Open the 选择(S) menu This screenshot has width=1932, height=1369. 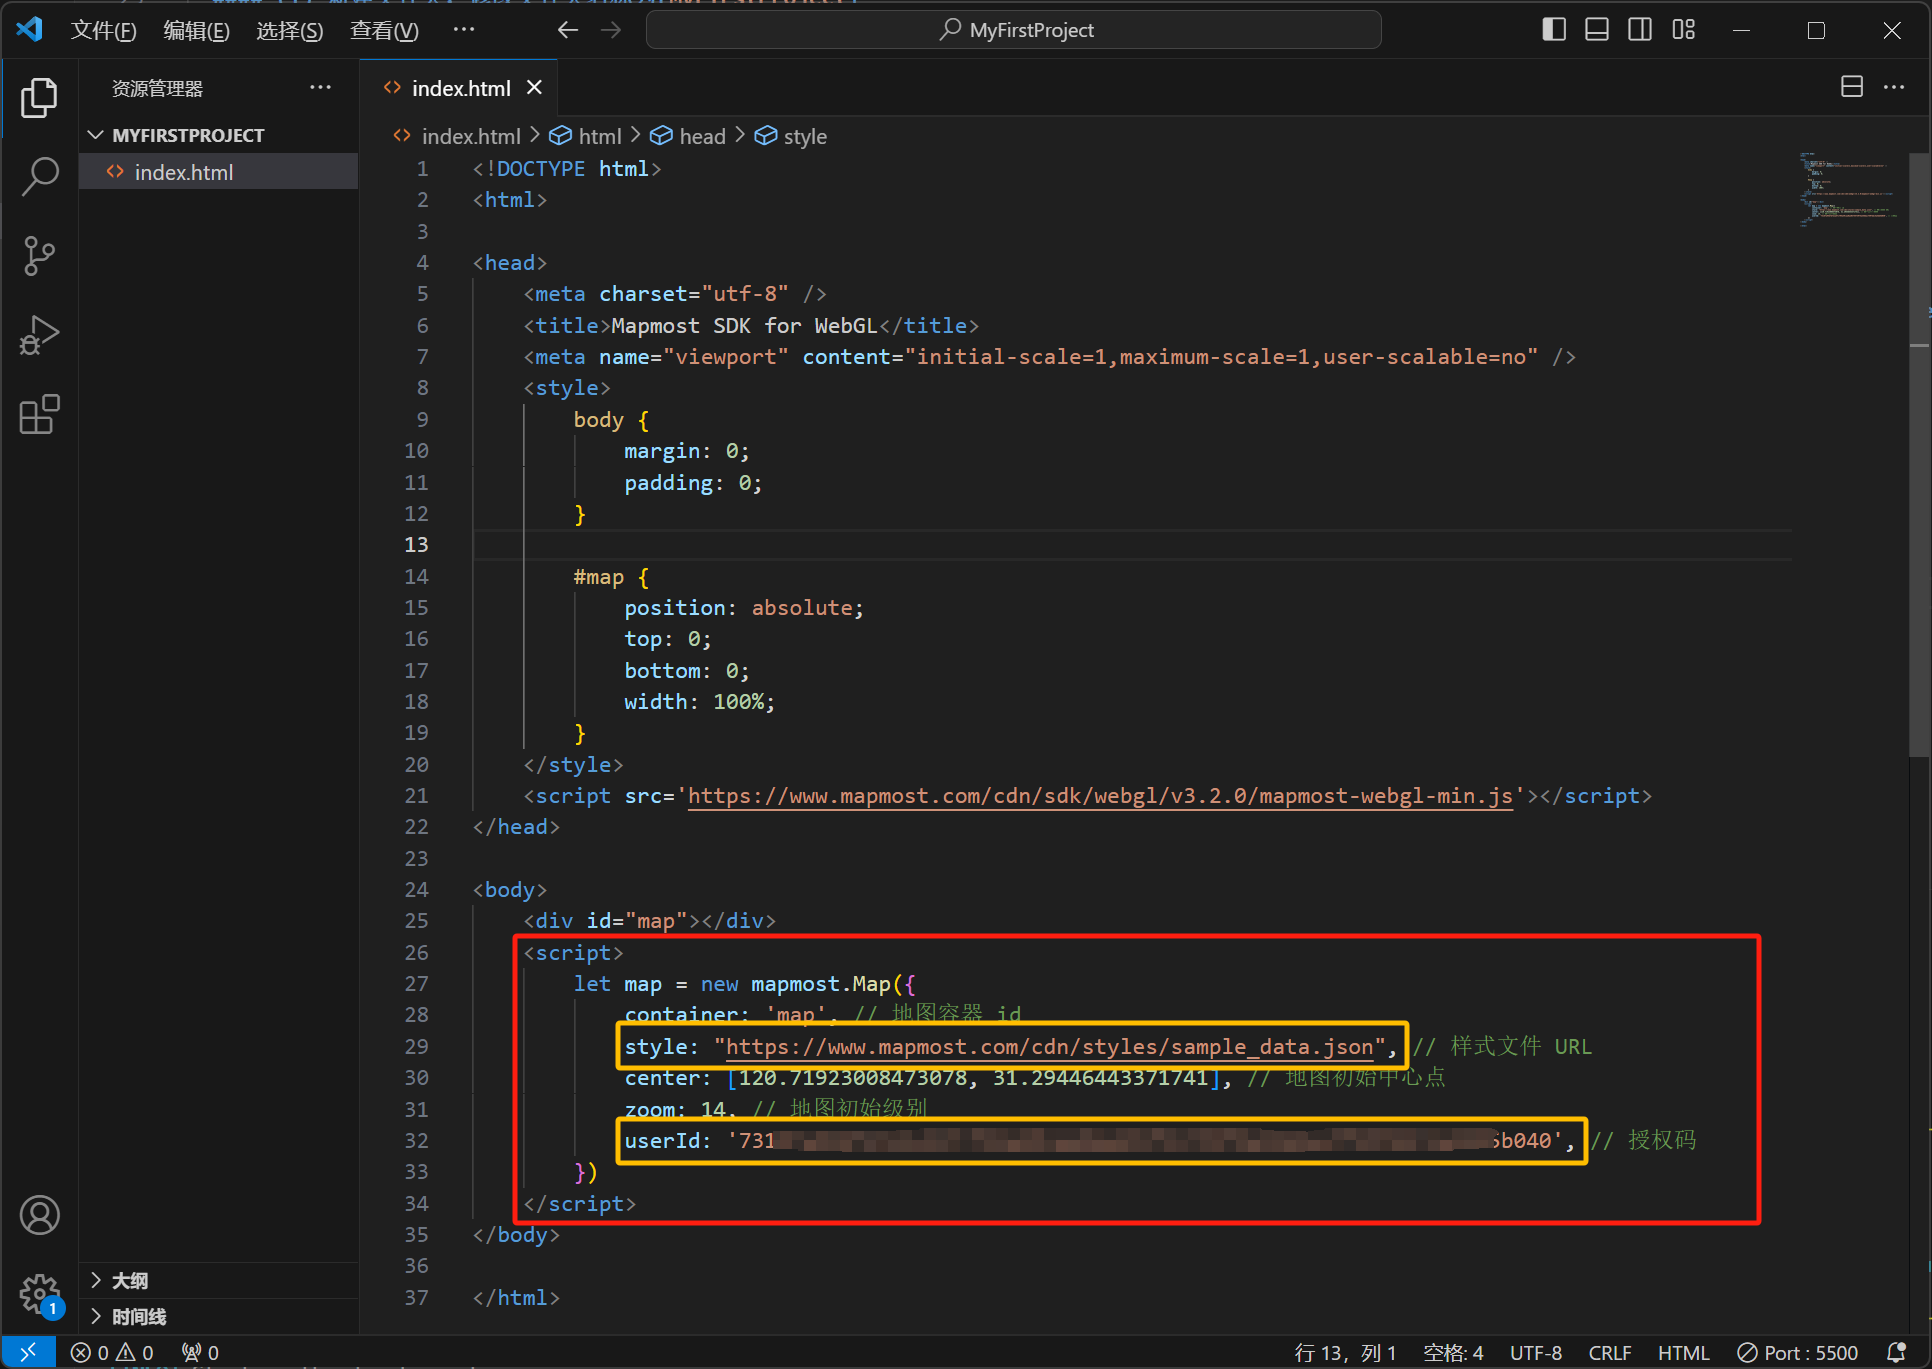[x=289, y=30]
